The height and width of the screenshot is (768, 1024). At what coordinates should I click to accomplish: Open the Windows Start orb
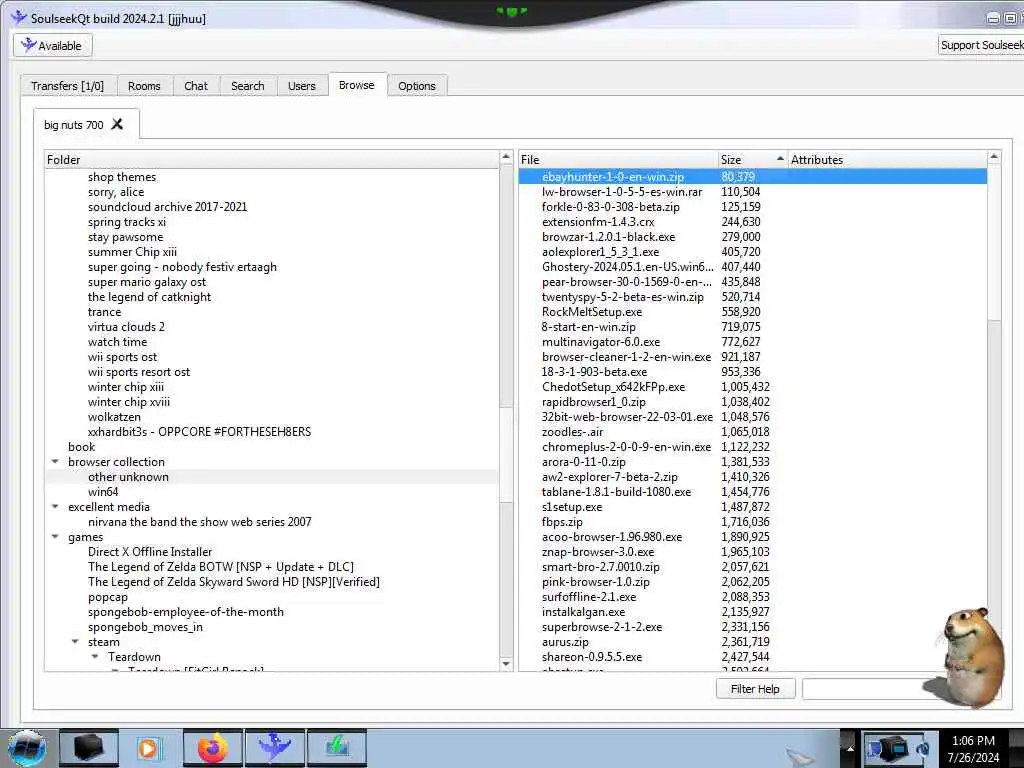(x=27, y=748)
